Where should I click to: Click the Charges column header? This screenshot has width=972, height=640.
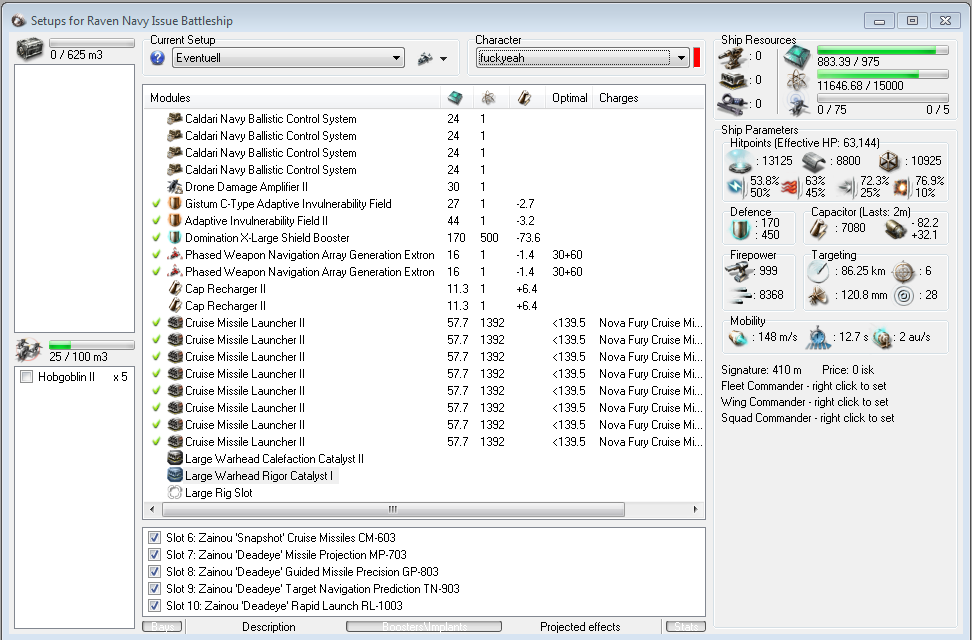(x=648, y=97)
